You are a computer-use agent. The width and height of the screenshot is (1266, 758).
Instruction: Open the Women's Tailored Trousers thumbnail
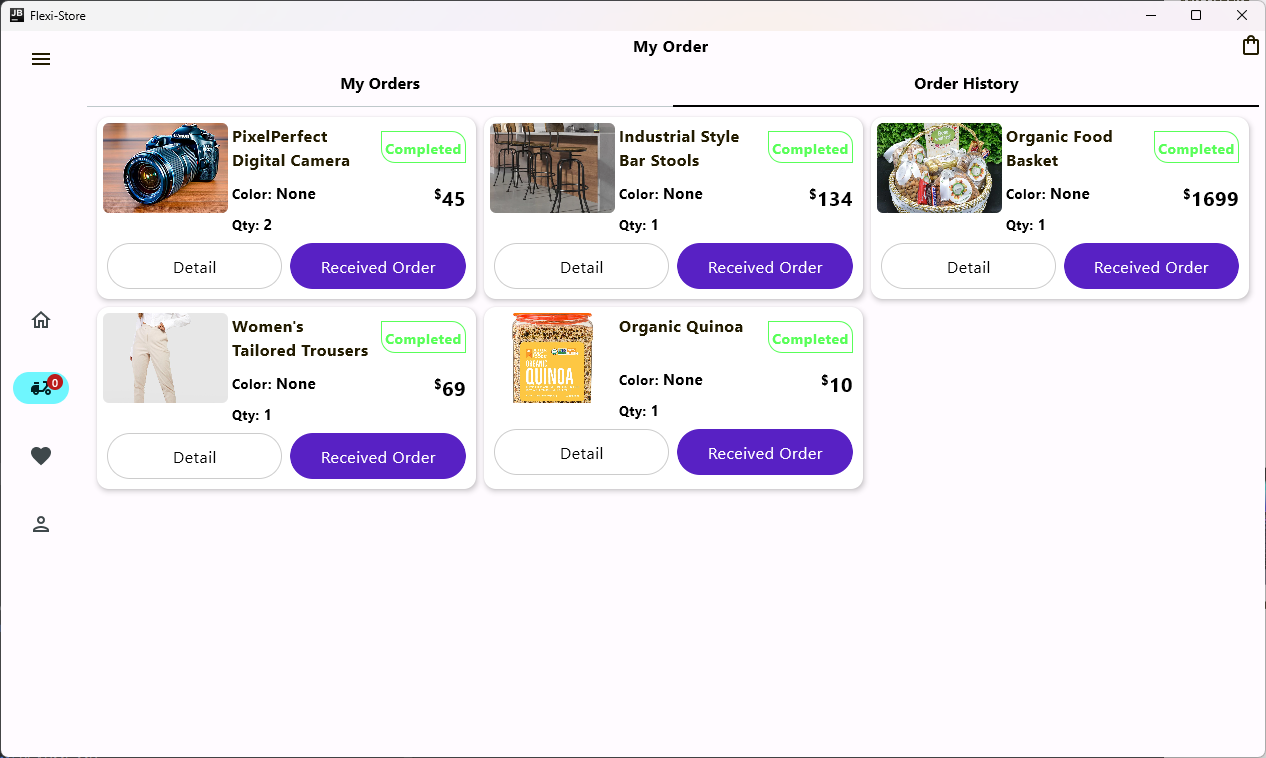coord(165,358)
